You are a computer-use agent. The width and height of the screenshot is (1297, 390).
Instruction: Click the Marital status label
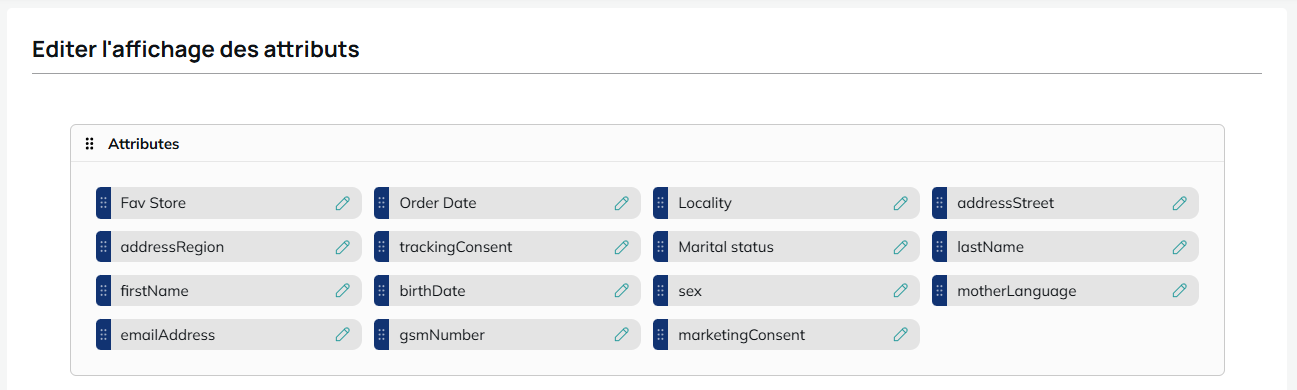pyautogui.click(x=726, y=247)
